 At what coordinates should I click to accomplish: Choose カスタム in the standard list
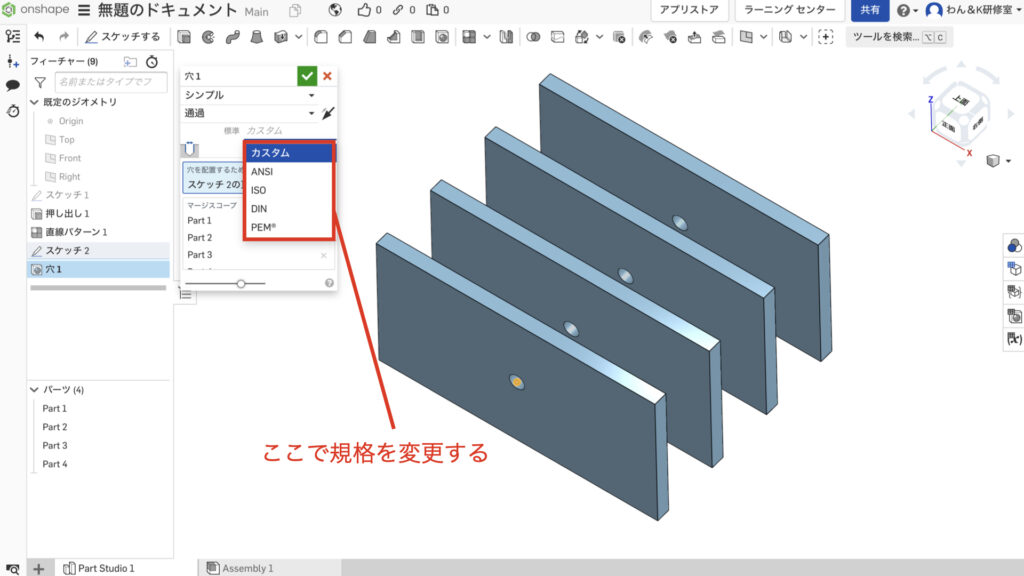click(289, 152)
